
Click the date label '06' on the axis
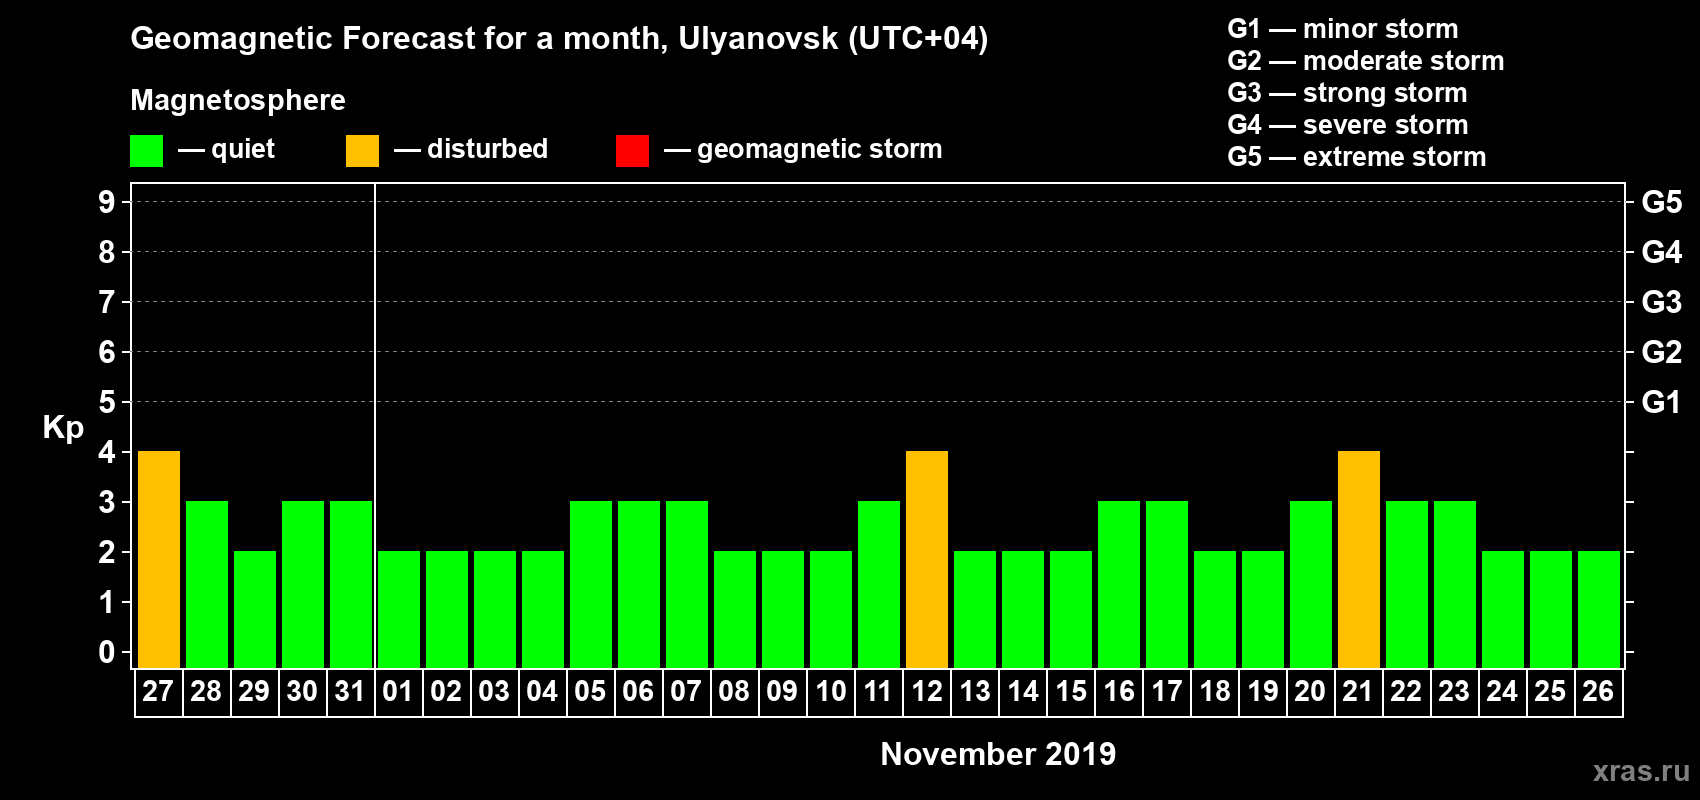click(638, 692)
